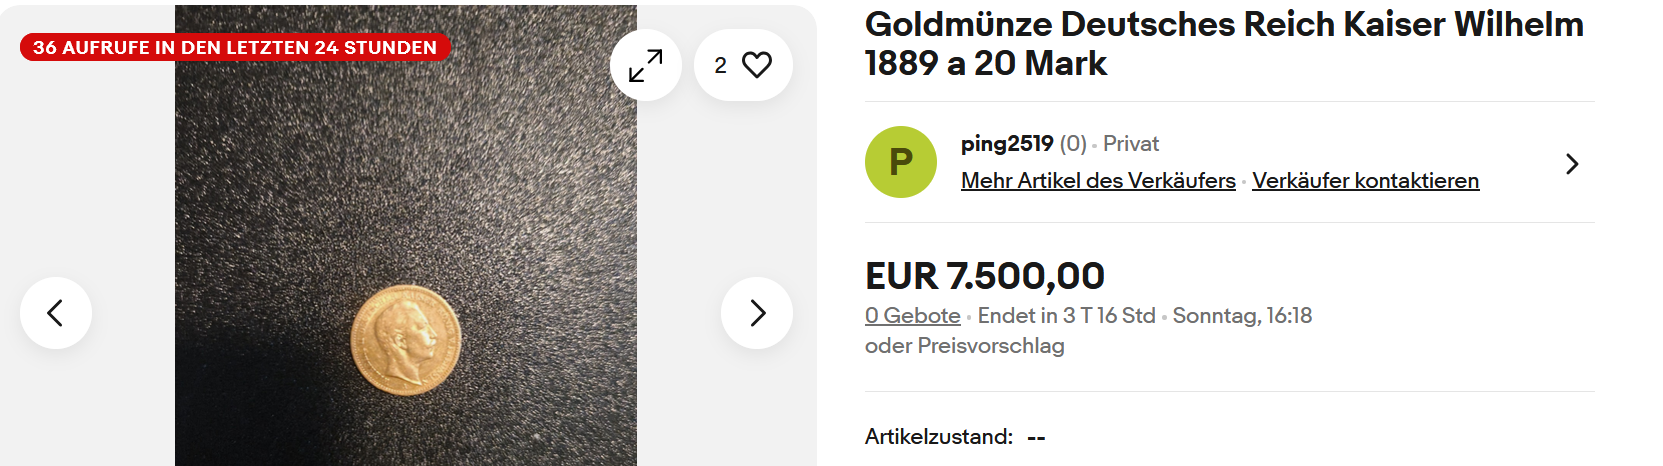Show previous image with left arrow
This screenshot has width=1663, height=466.
[x=56, y=313]
